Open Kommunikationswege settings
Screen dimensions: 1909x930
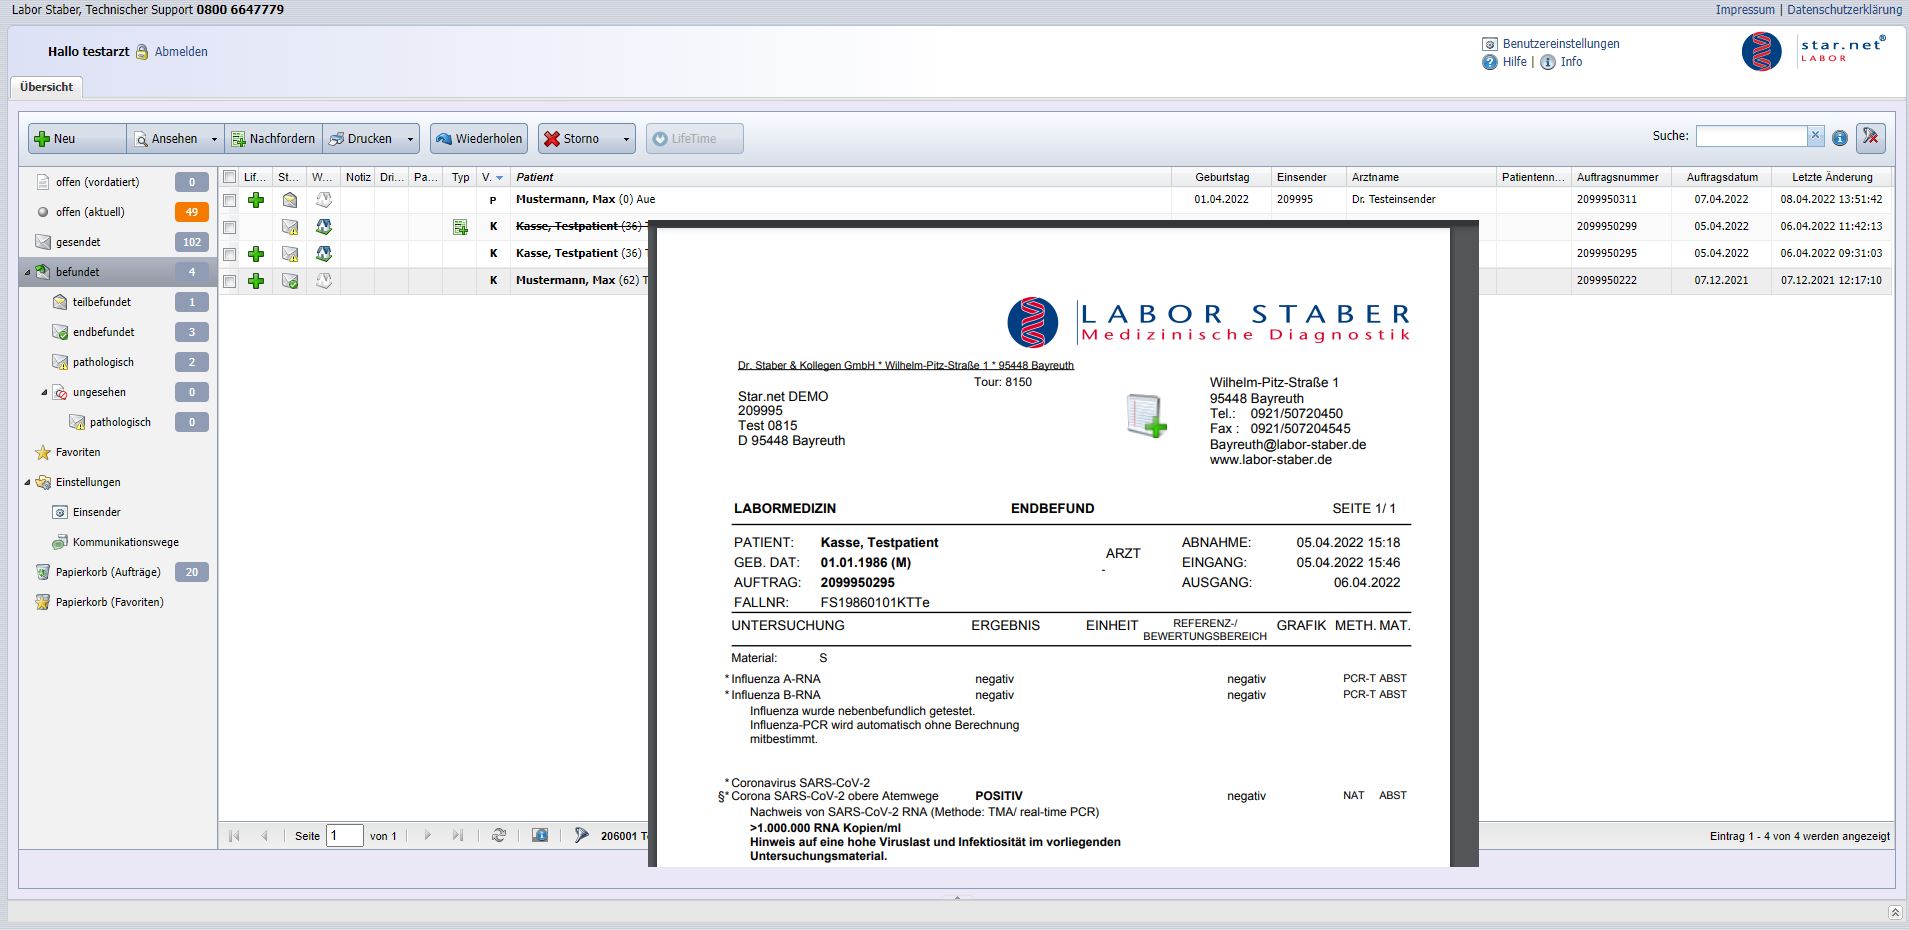click(x=126, y=542)
